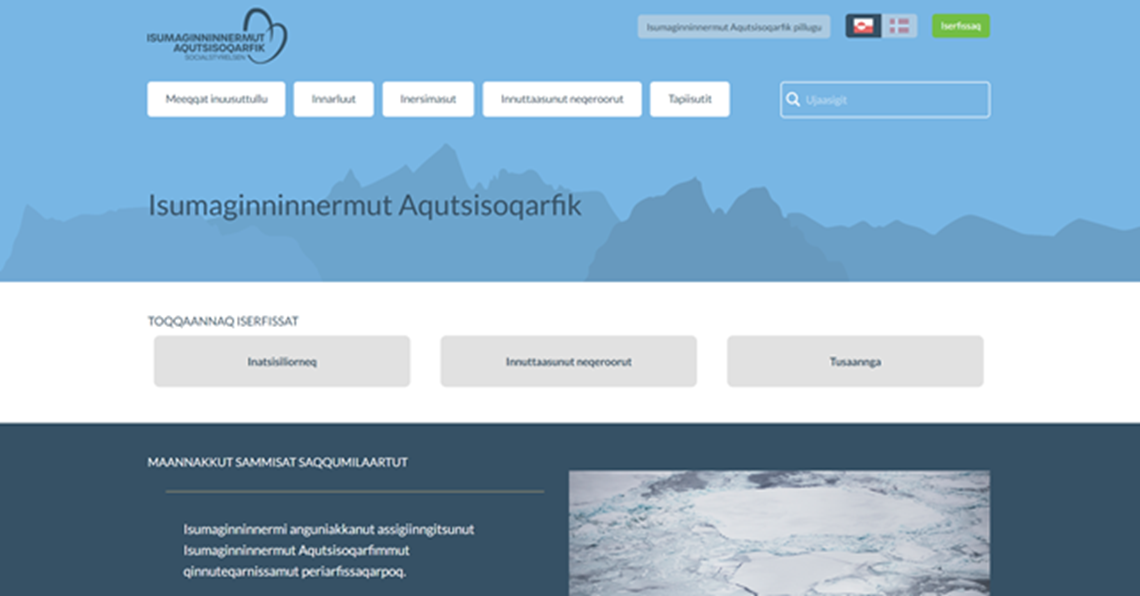Click the Maannakkut sammisat saqqumilaartut heading
1140x596 pixels.
coord(277,463)
